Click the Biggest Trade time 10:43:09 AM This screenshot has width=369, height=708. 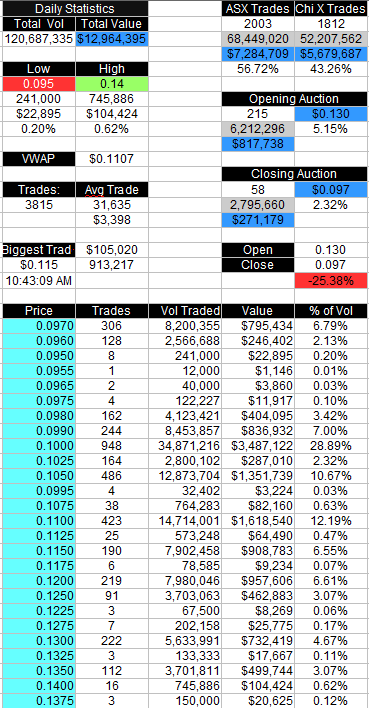38,280
